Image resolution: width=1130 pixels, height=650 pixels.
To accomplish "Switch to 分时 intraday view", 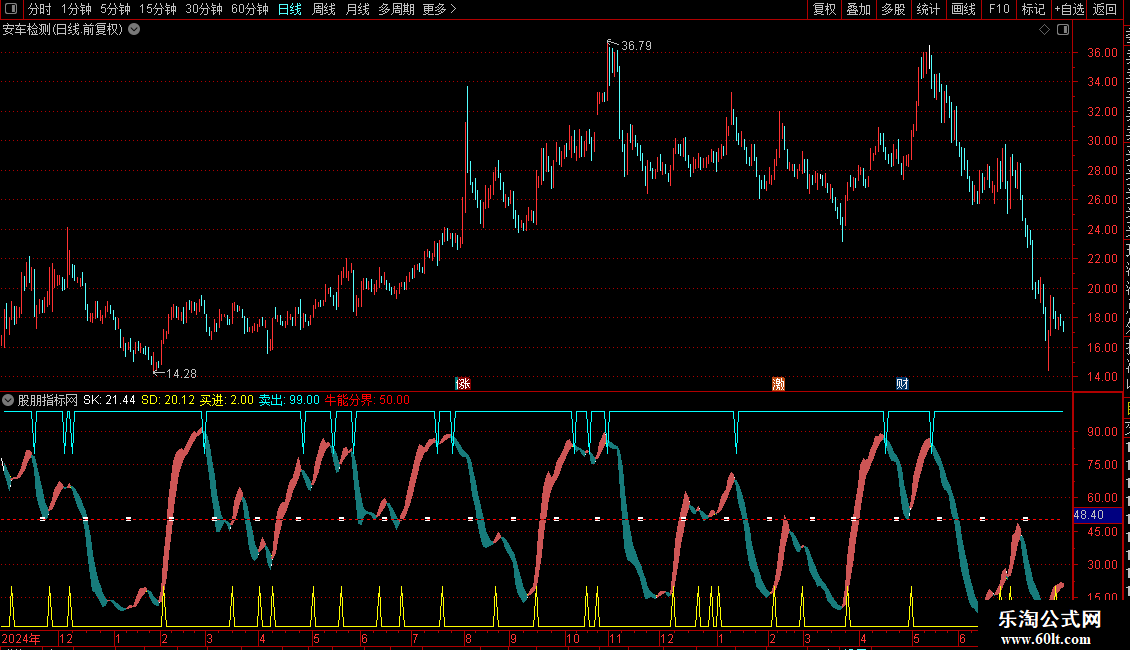I will tap(40, 9).
